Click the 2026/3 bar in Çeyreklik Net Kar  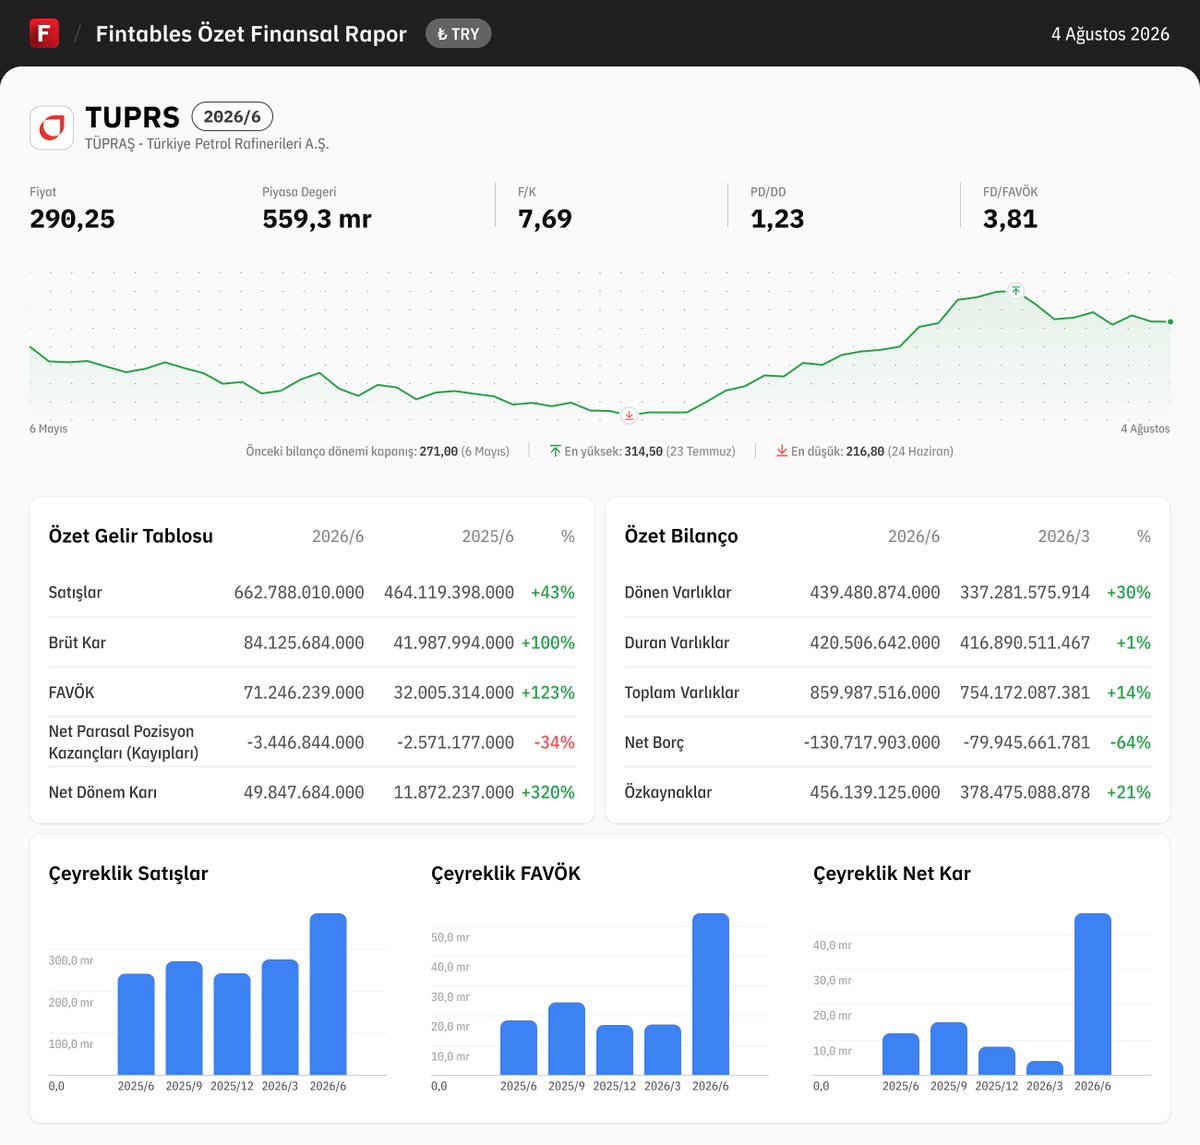[1045, 1068]
